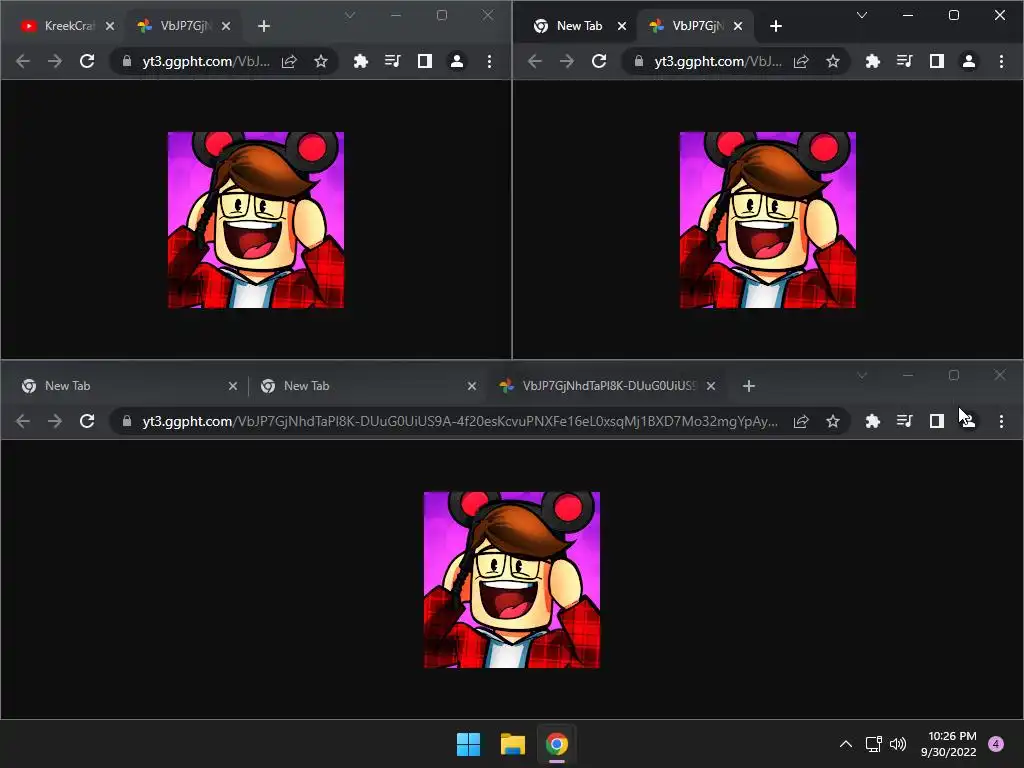1024x768 pixels.
Task: Click back arrow in bottom Chrome window
Action: click(x=23, y=421)
